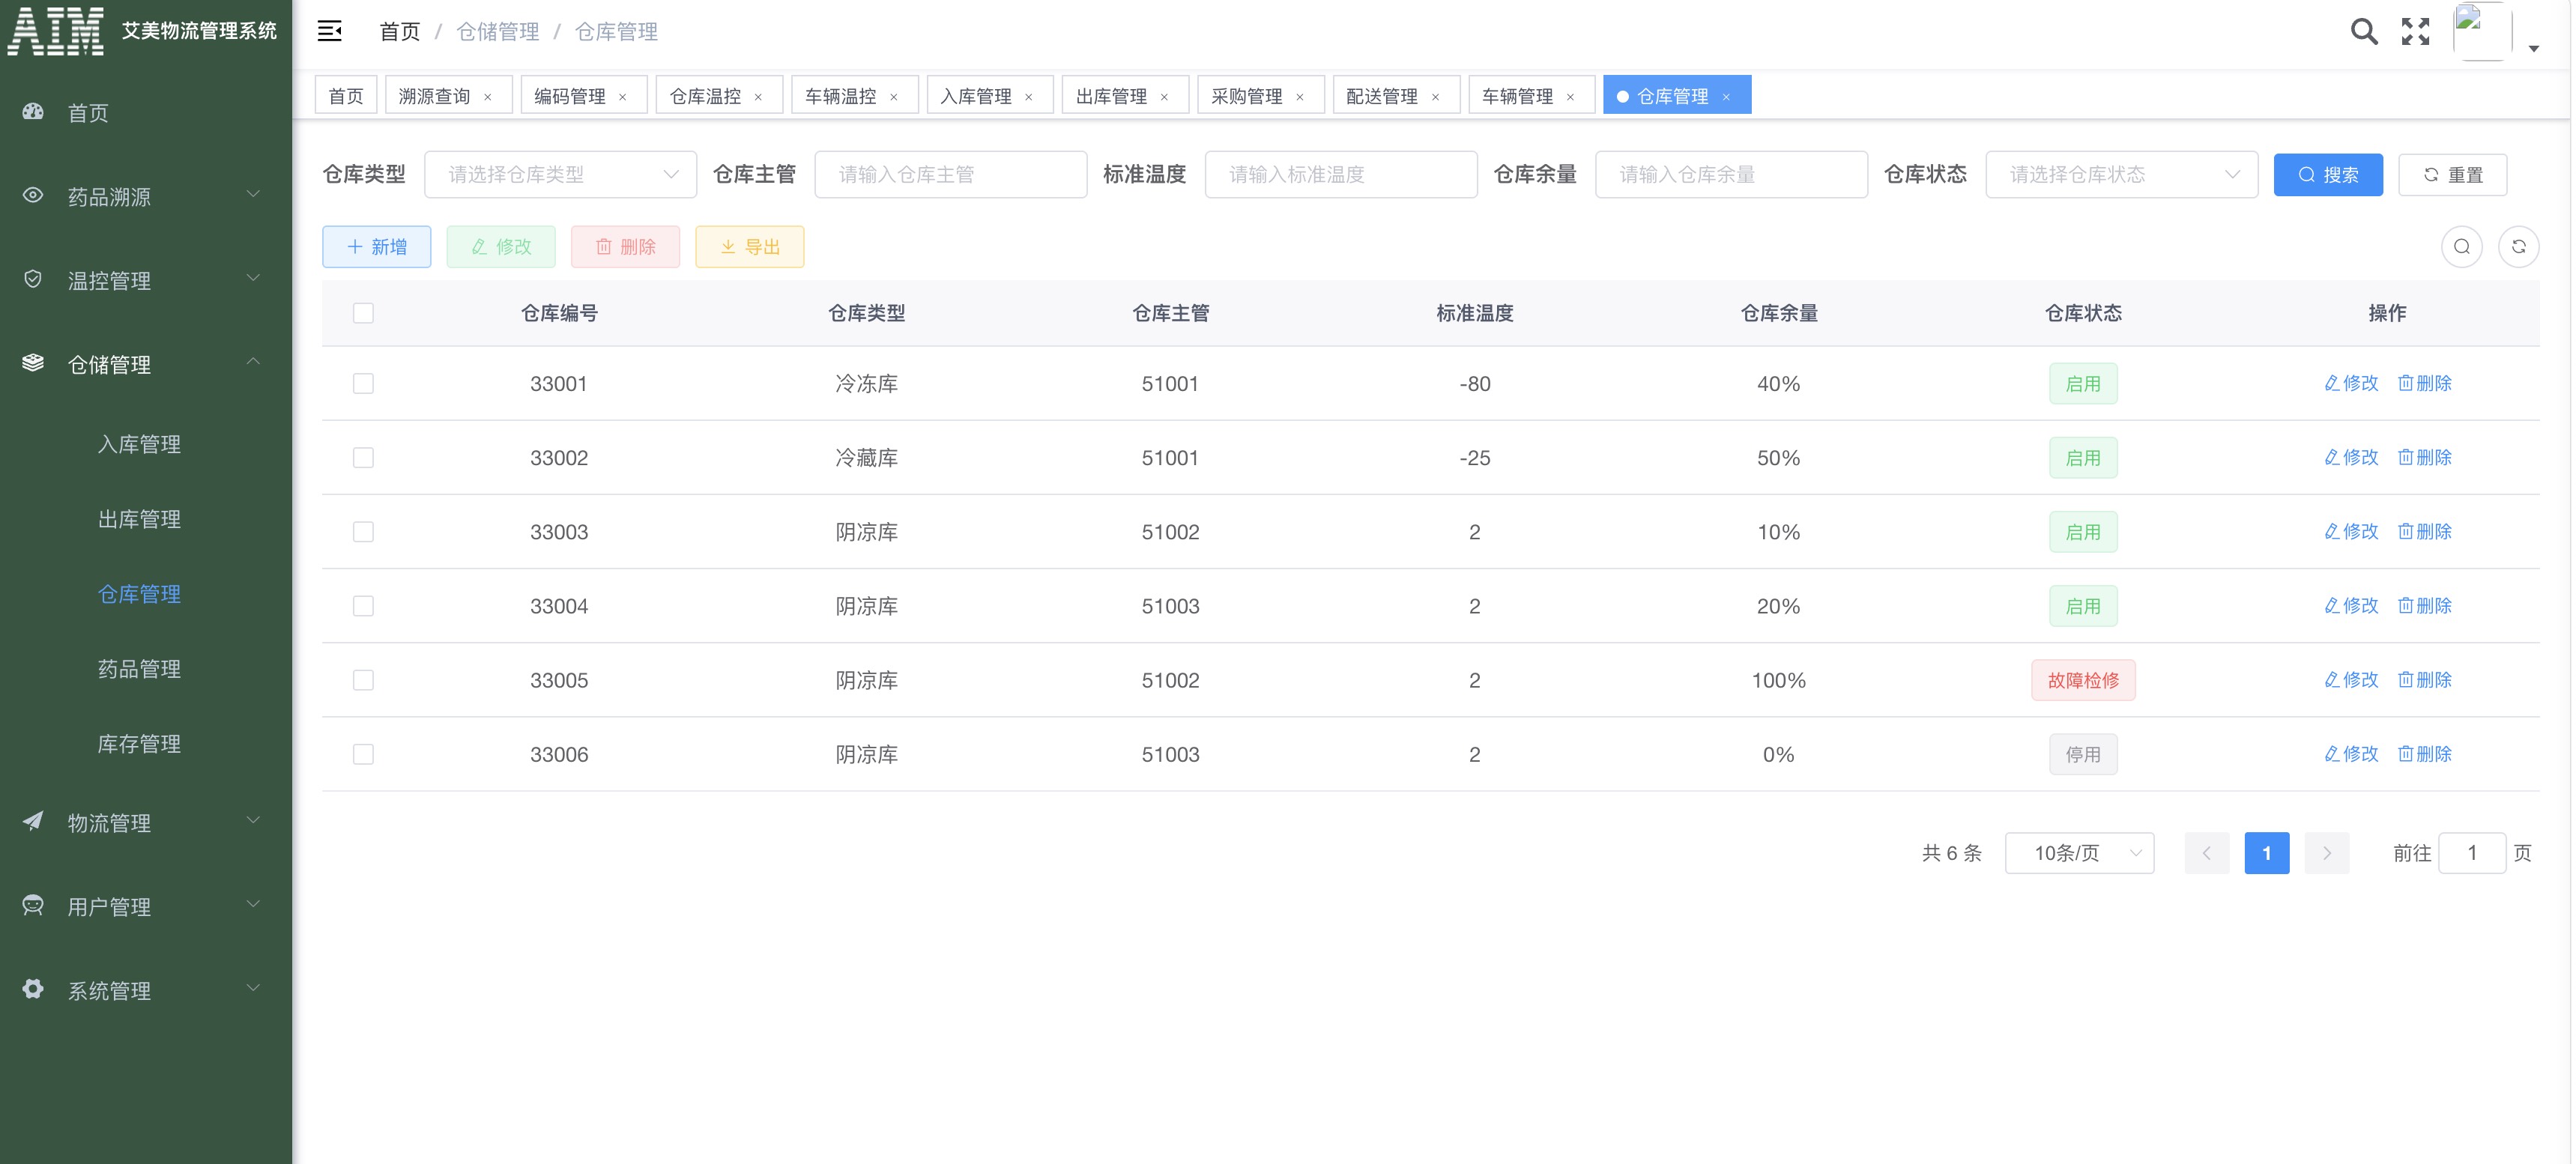
Task: Check the row 33002 checkbox
Action: tap(363, 457)
